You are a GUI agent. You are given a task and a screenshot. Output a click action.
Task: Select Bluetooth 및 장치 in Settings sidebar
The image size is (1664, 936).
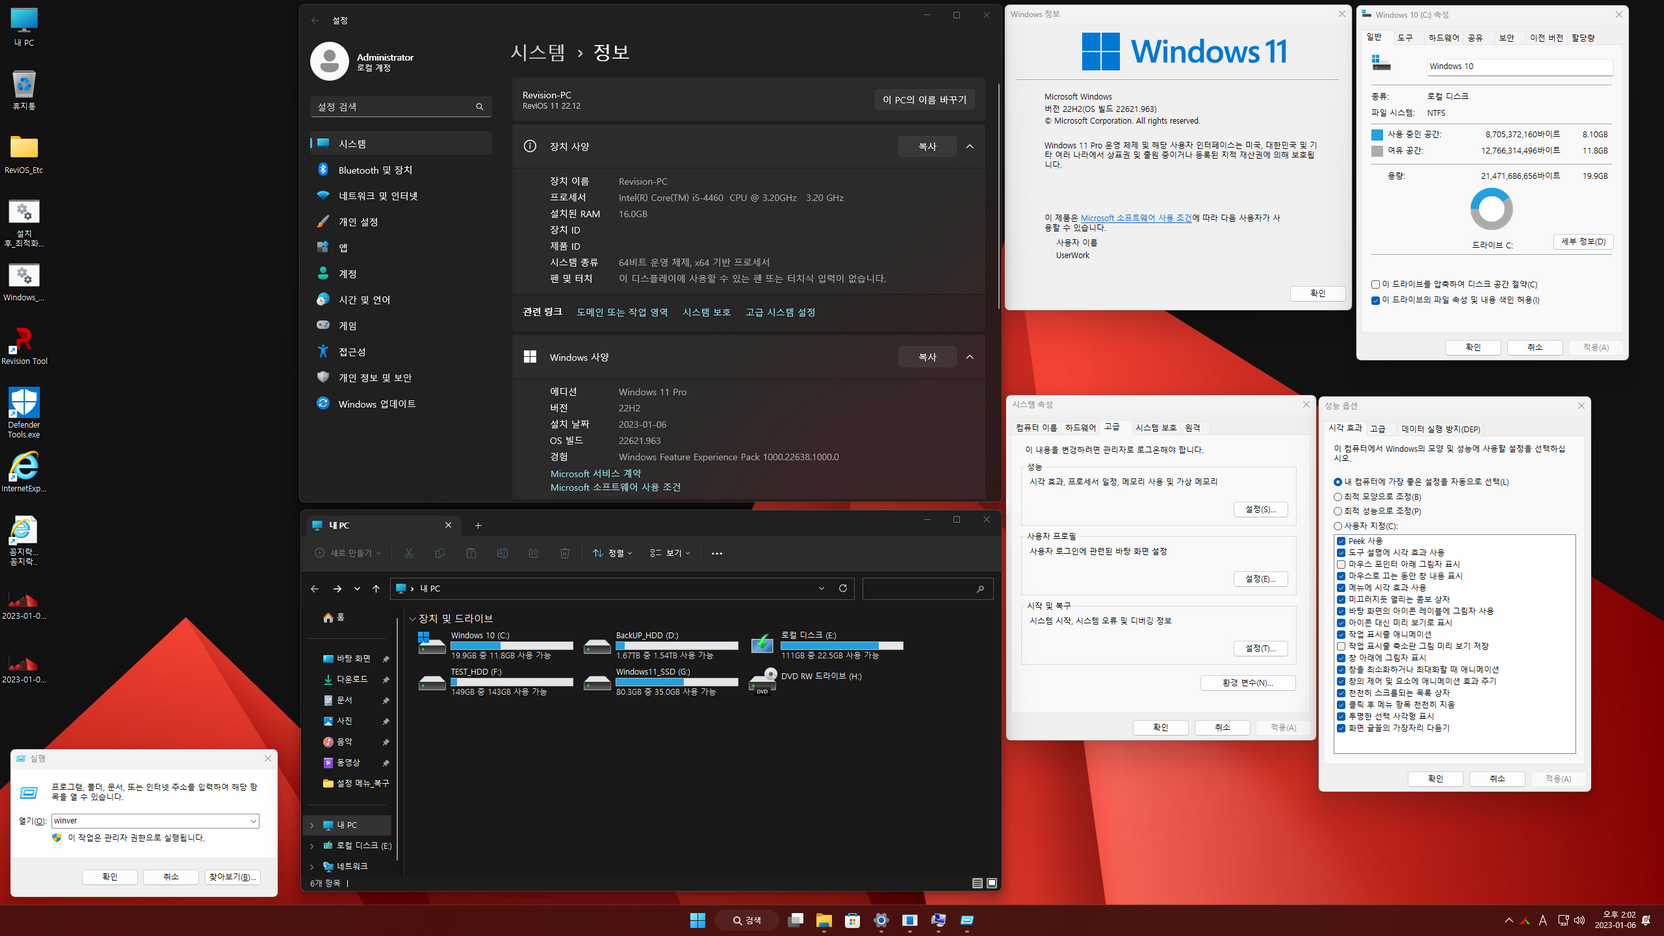tap(400, 170)
